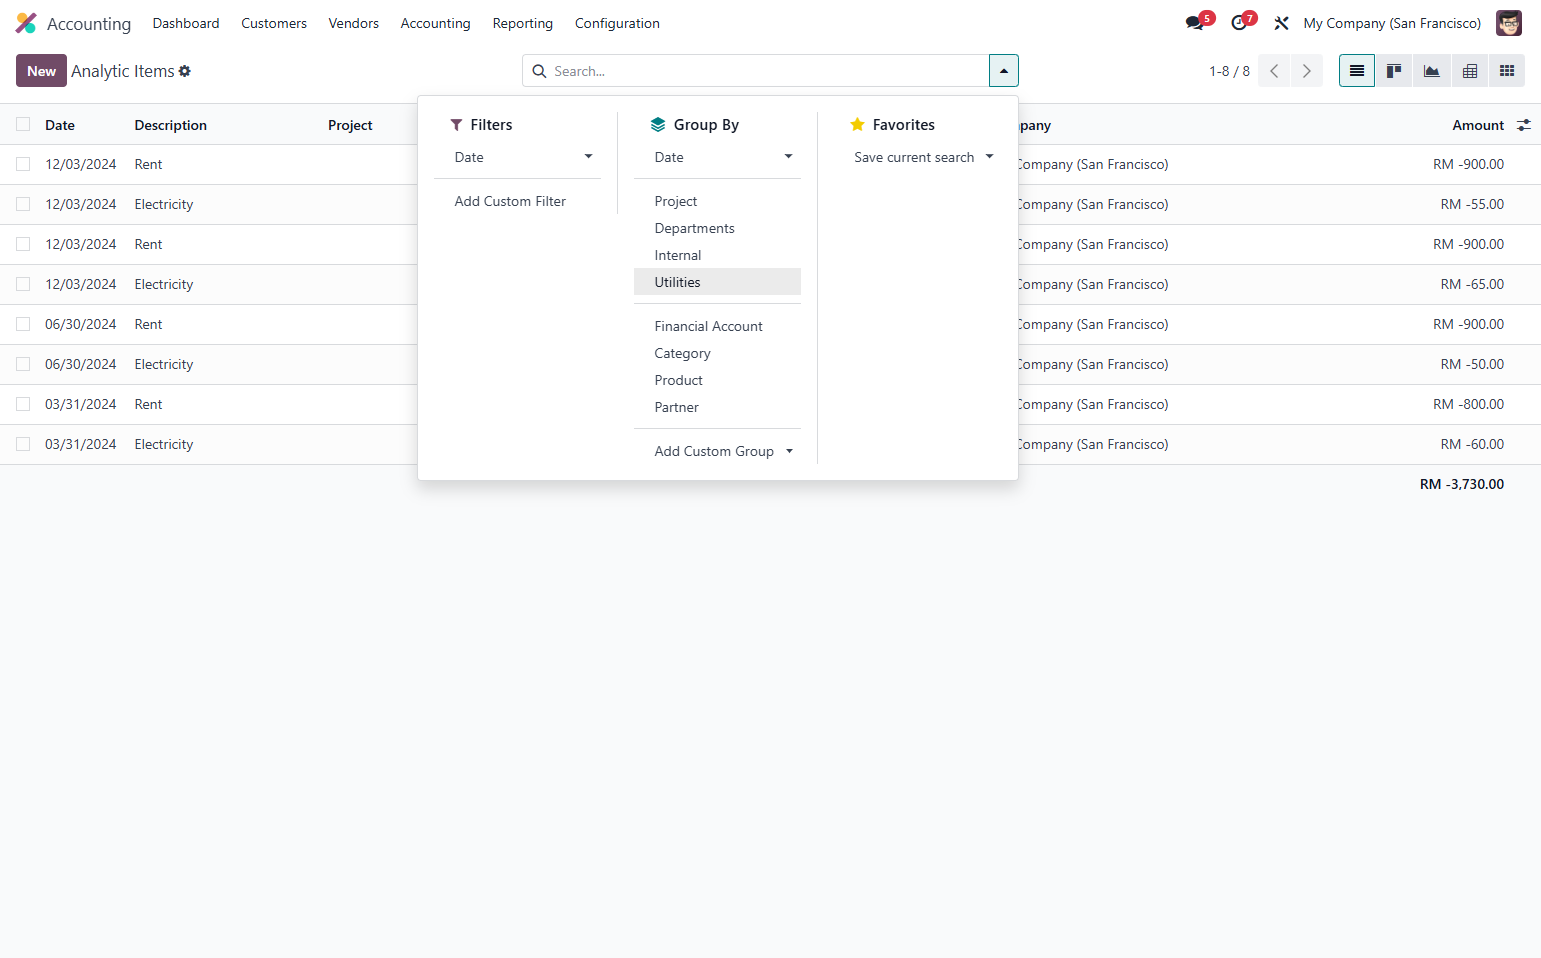1541x958 pixels.
Task: Collapse the search options dropdown toggle
Action: point(1004,71)
